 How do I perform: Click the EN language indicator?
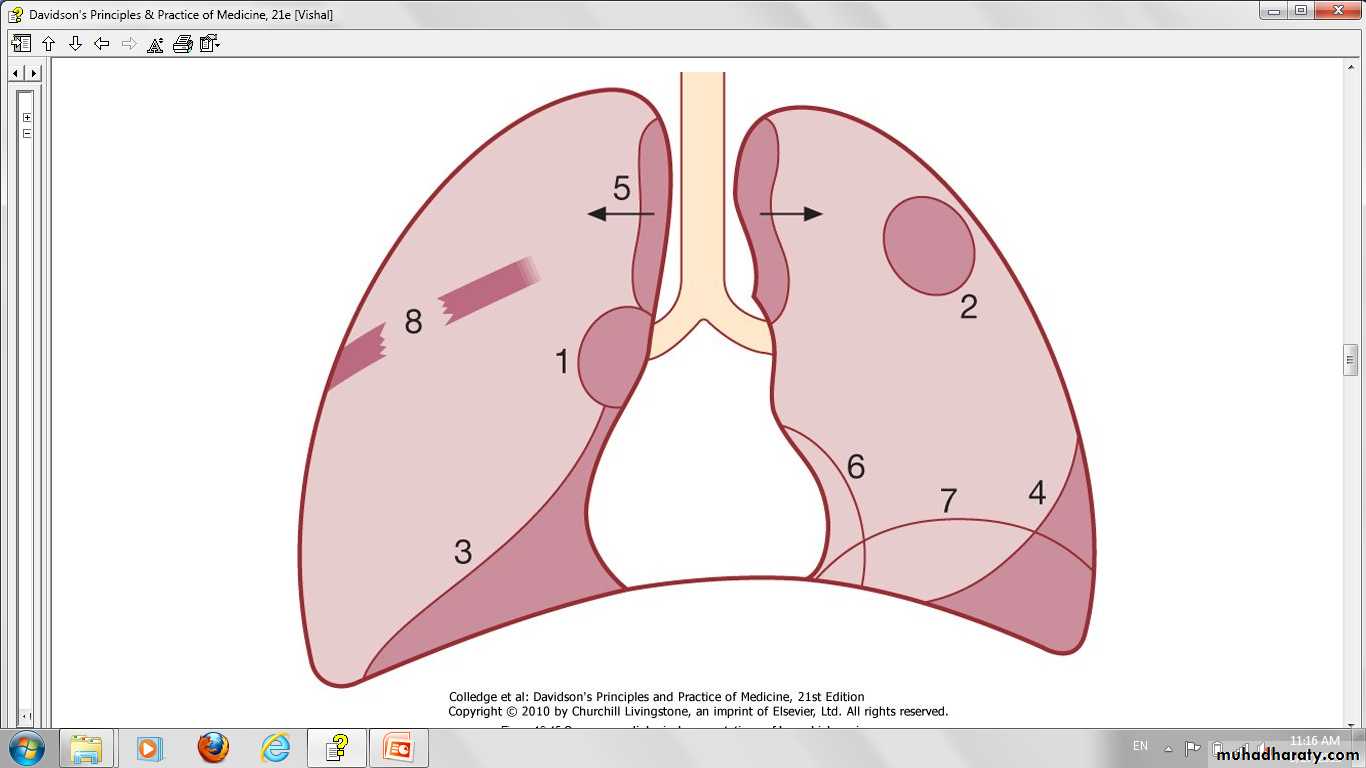click(x=1140, y=746)
